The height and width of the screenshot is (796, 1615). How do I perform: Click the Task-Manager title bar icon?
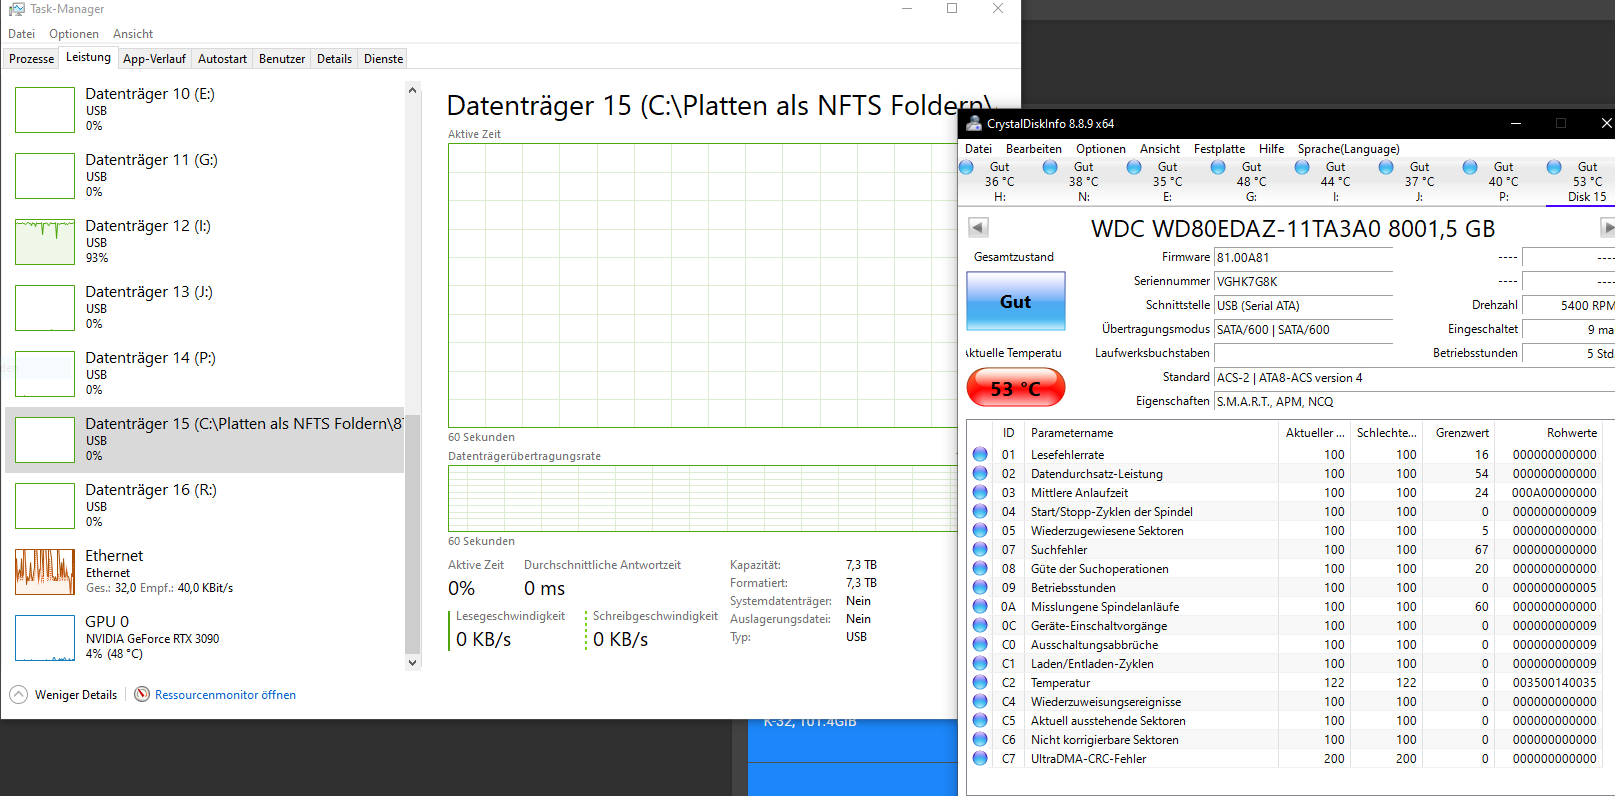click(x=17, y=9)
